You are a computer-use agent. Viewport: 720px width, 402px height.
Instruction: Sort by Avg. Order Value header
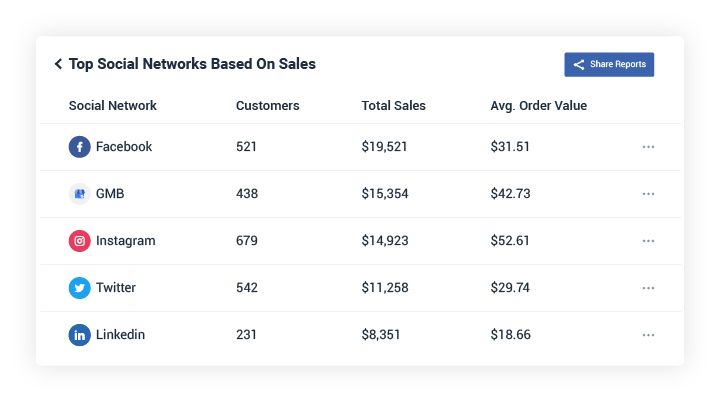[538, 106]
